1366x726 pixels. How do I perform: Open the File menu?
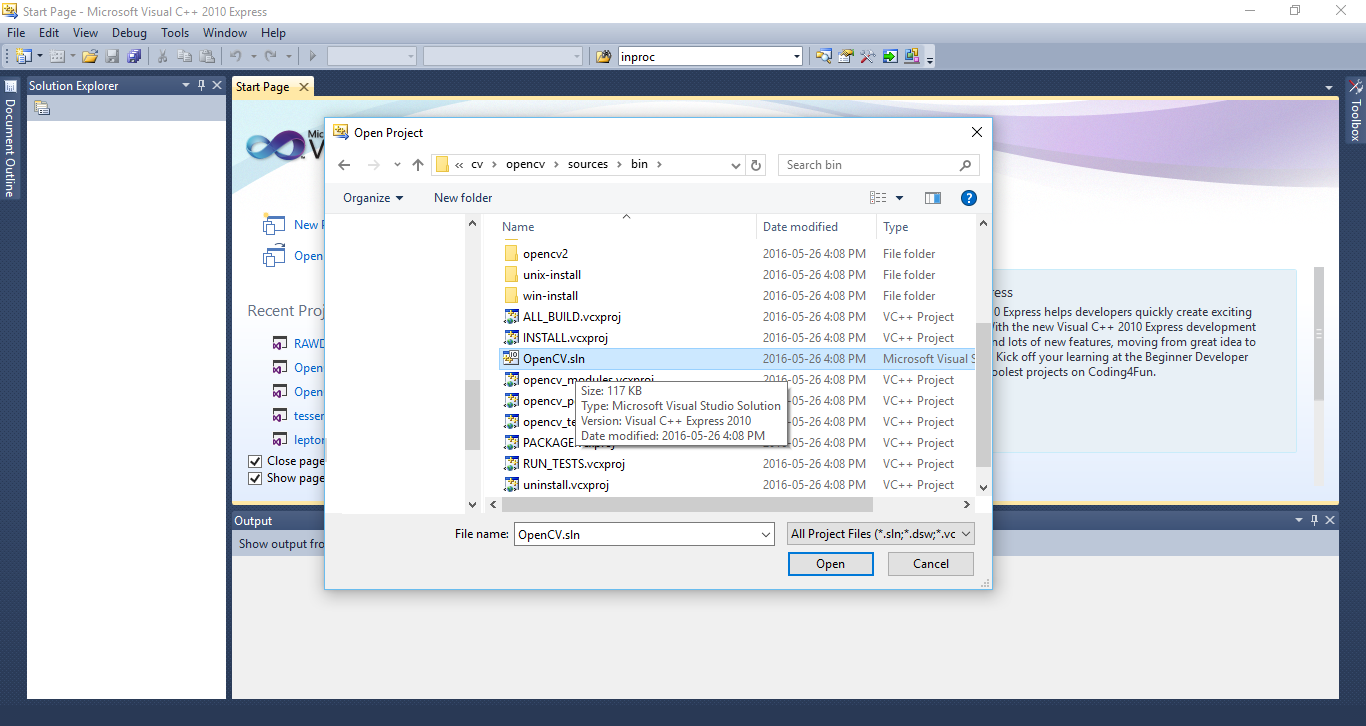tap(16, 33)
